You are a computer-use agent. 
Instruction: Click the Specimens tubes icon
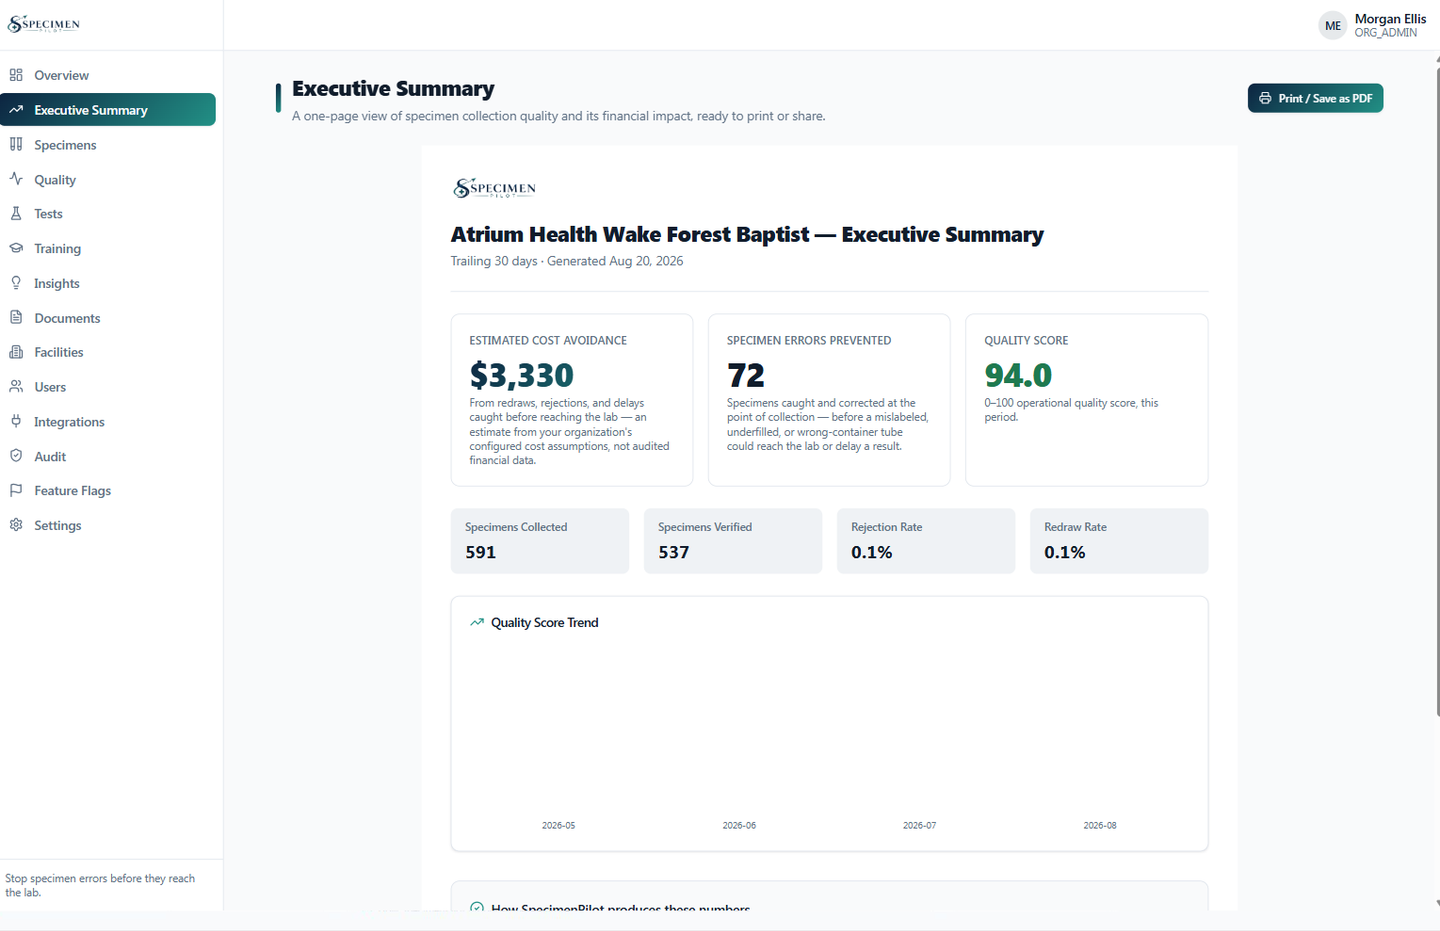pos(16,144)
